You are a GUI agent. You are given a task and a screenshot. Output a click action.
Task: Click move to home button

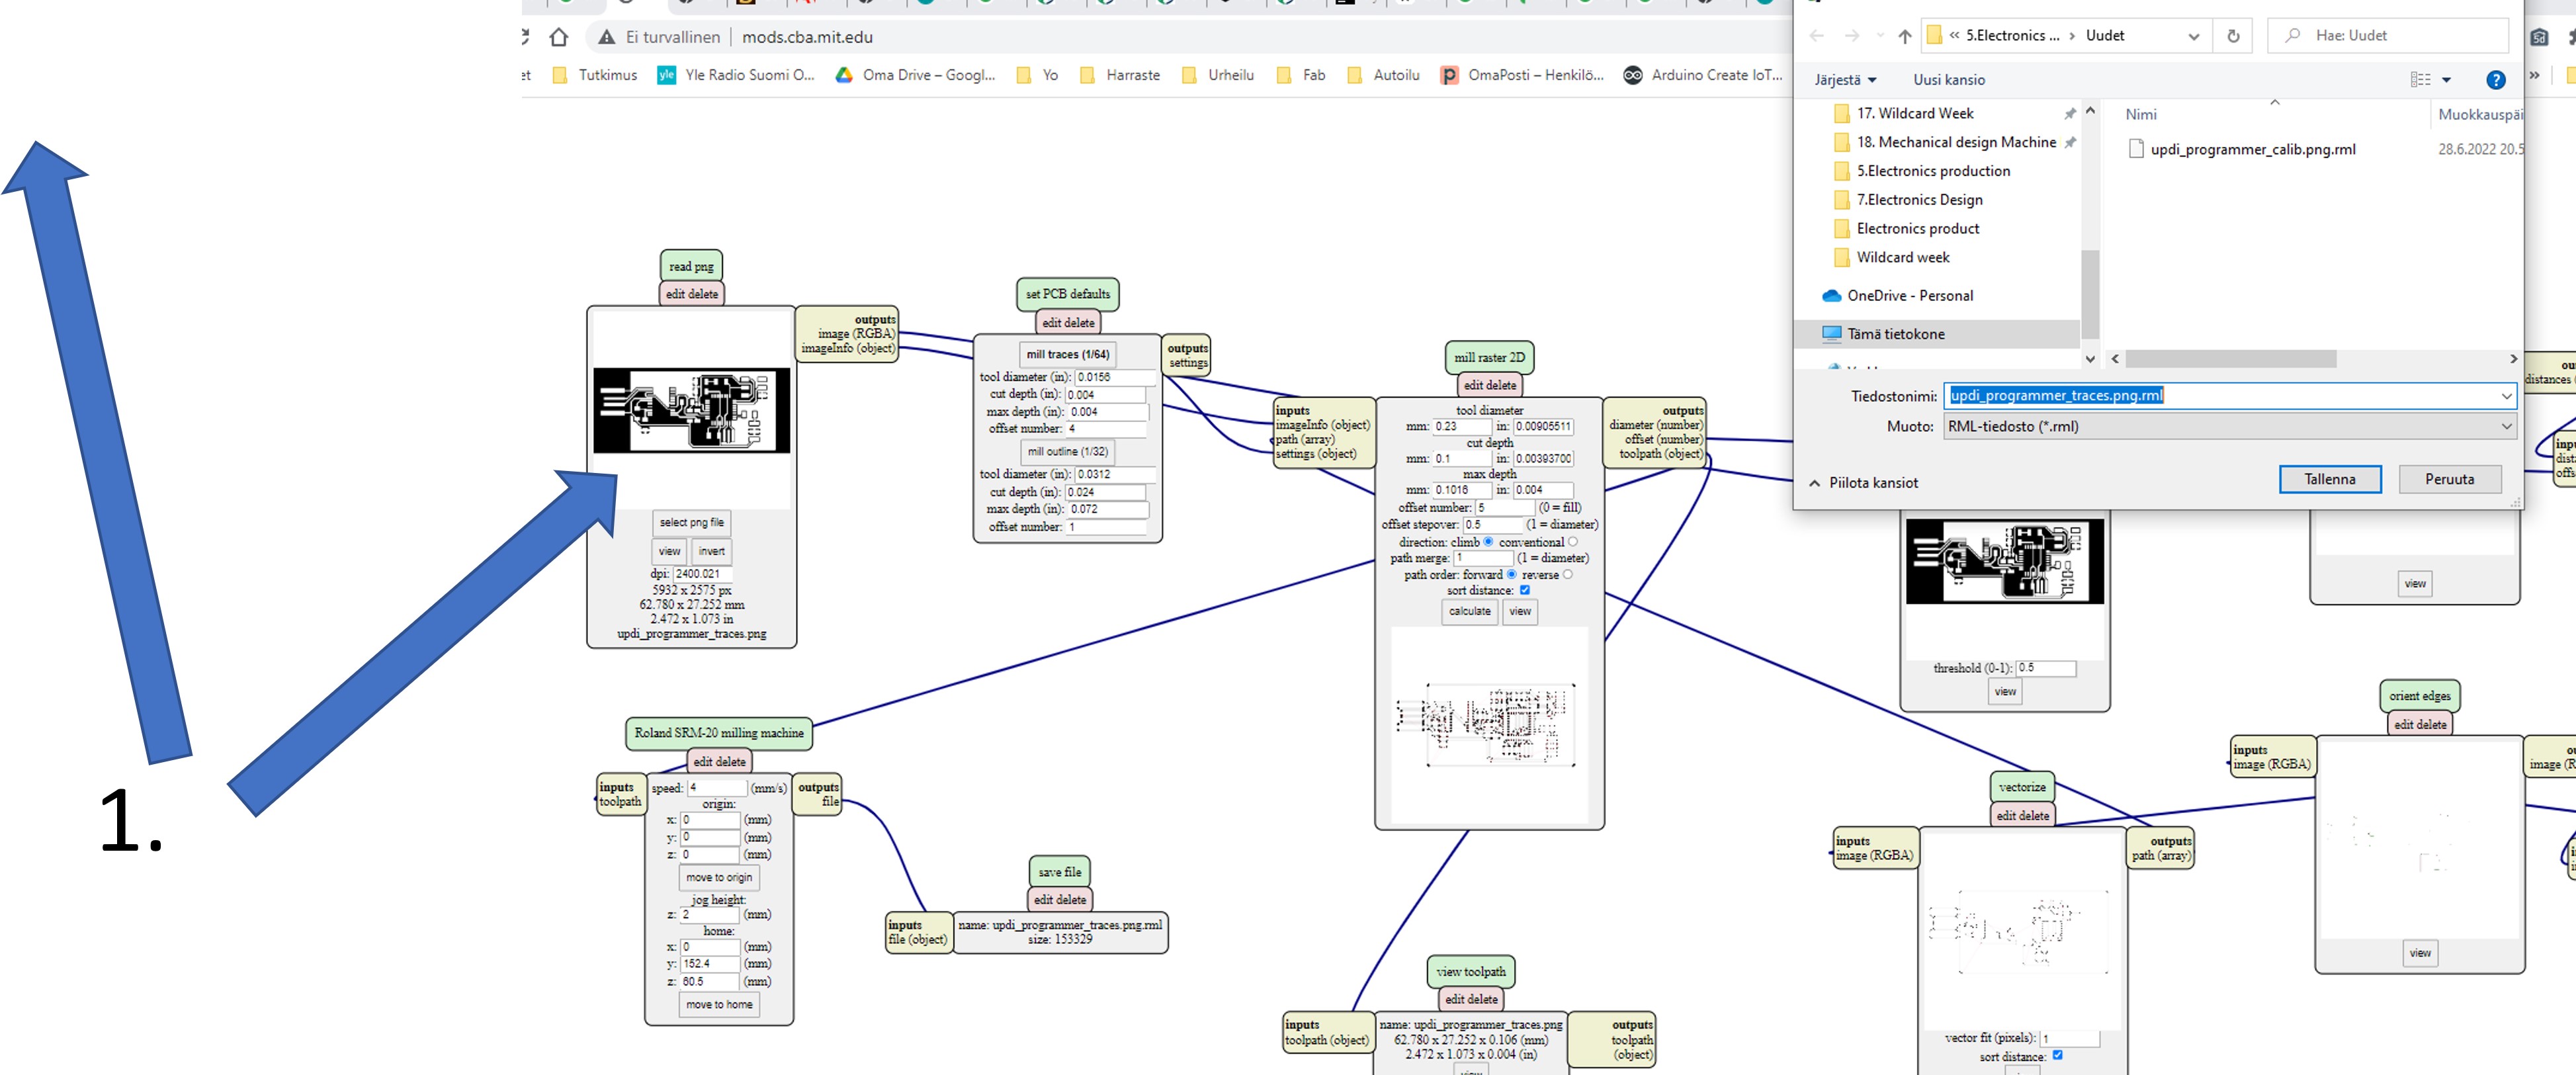coord(718,1004)
